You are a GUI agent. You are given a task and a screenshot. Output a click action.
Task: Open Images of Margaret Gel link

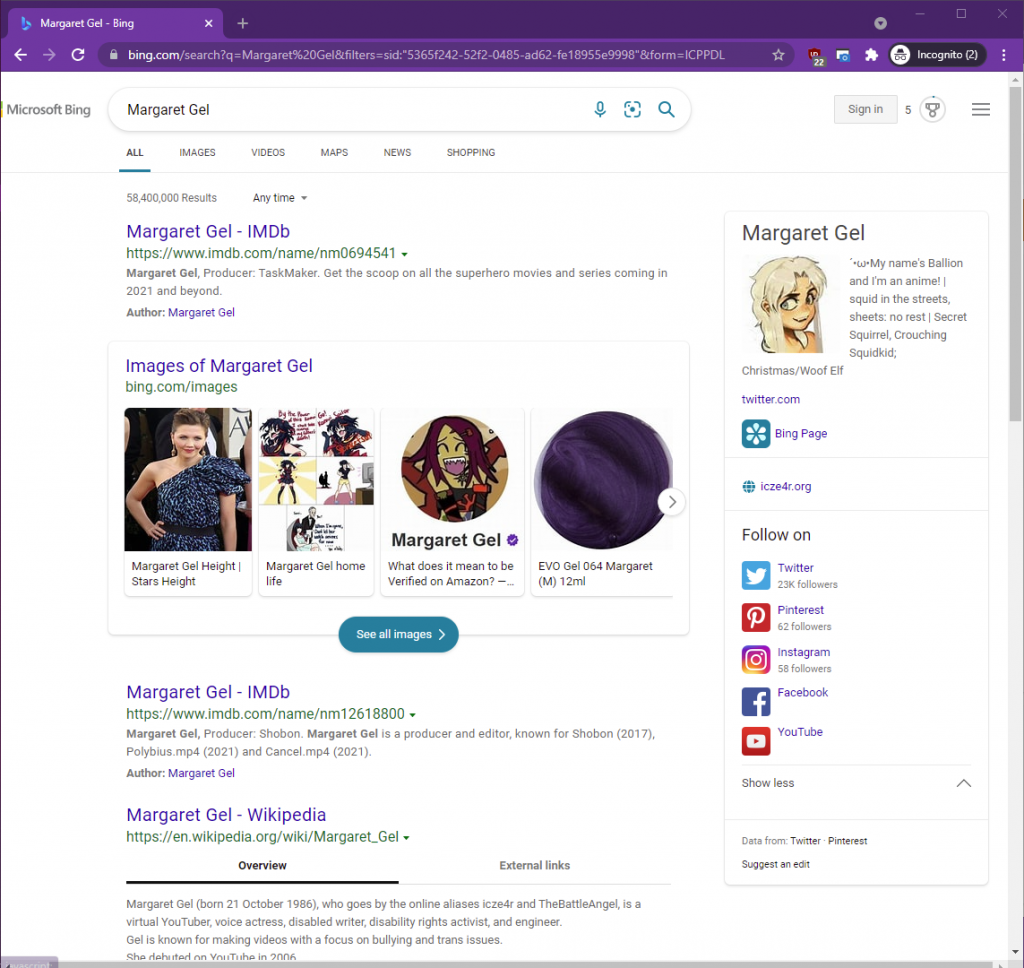pyautogui.click(x=219, y=366)
